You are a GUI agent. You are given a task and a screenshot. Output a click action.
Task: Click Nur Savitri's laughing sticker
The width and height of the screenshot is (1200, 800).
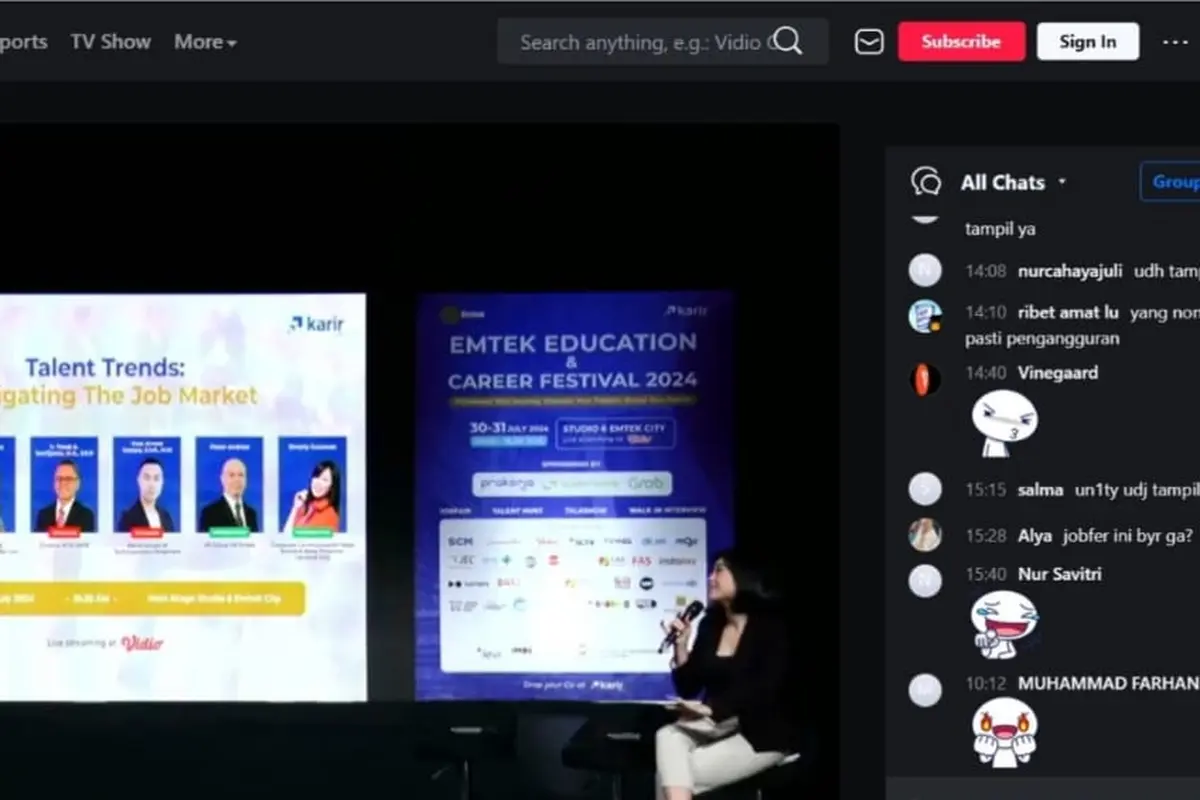pos(1005,624)
